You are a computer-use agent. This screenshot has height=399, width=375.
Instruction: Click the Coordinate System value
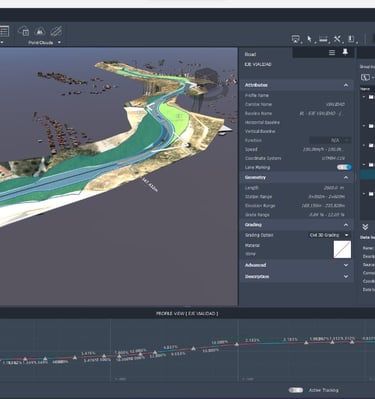pos(333,158)
